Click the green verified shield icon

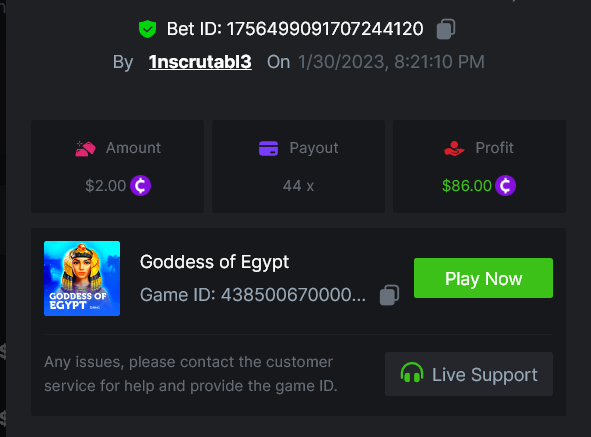click(x=147, y=29)
